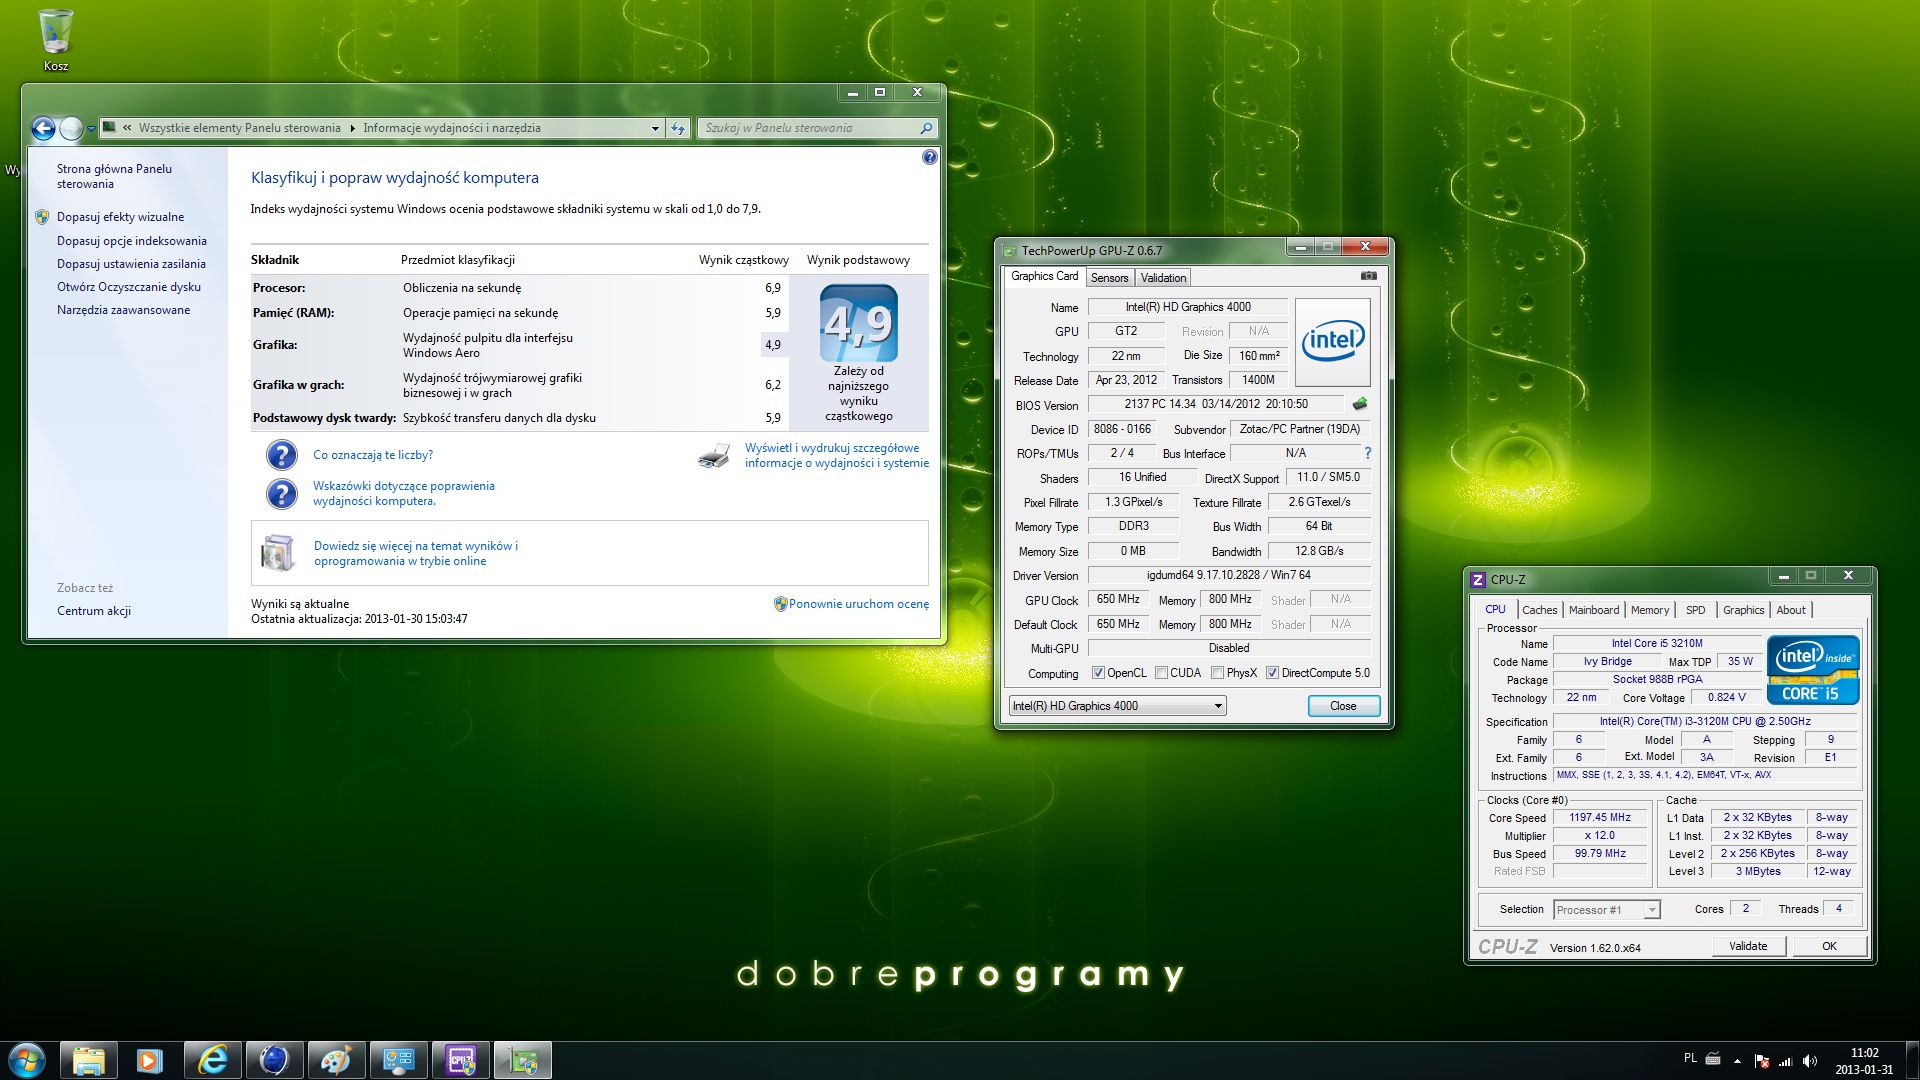1920x1080 pixels.
Task: Click the Bus Interface question mark icon
Action: 1367,453
